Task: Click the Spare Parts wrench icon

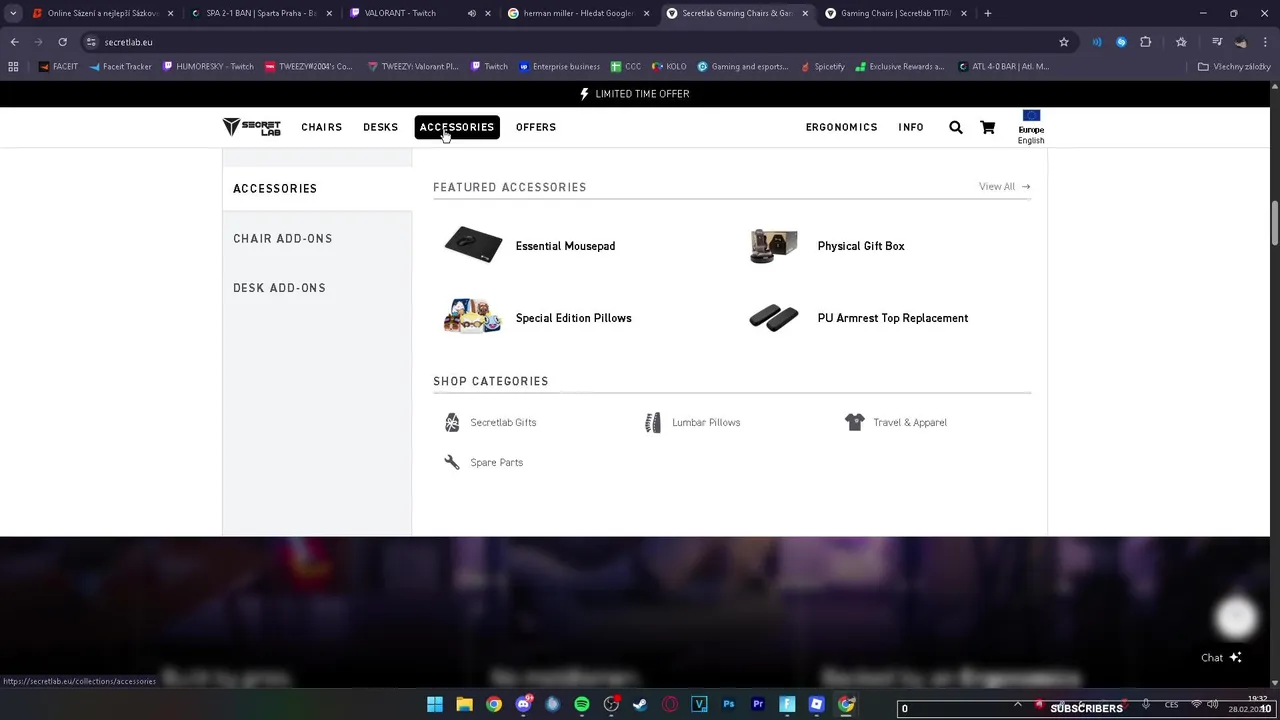Action: click(x=452, y=462)
